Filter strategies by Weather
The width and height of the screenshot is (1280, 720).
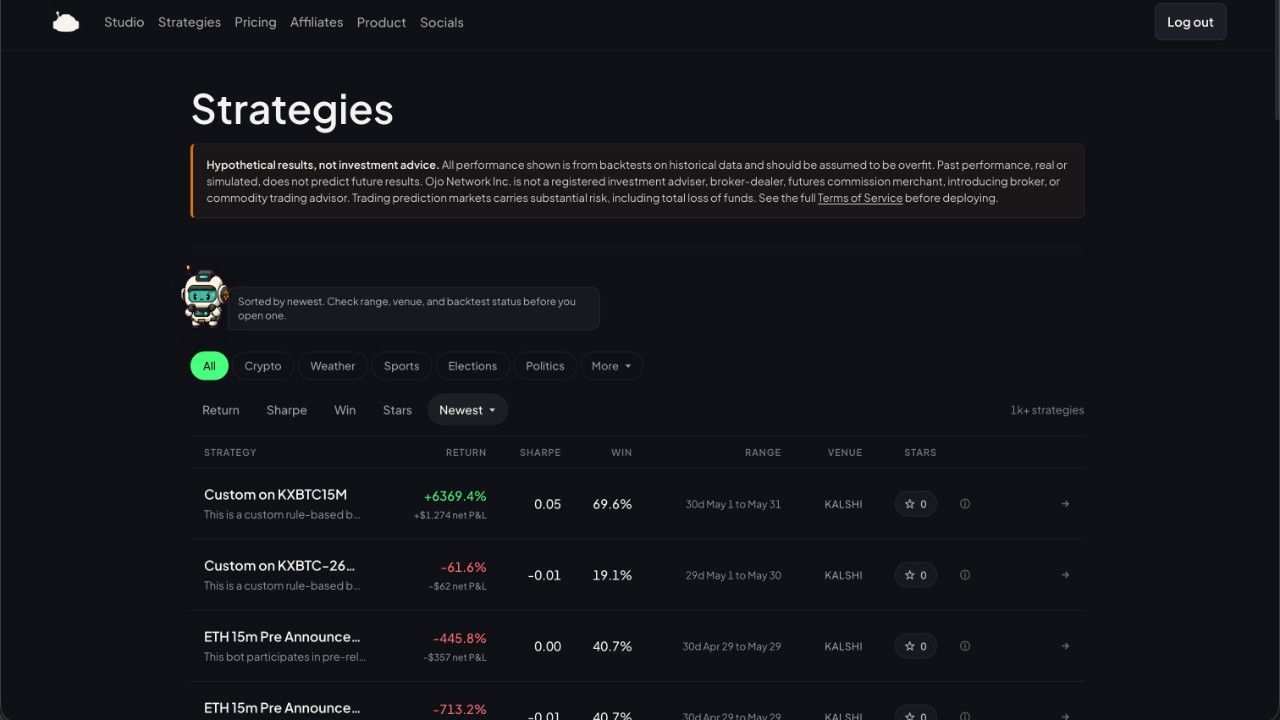(333, 366)
